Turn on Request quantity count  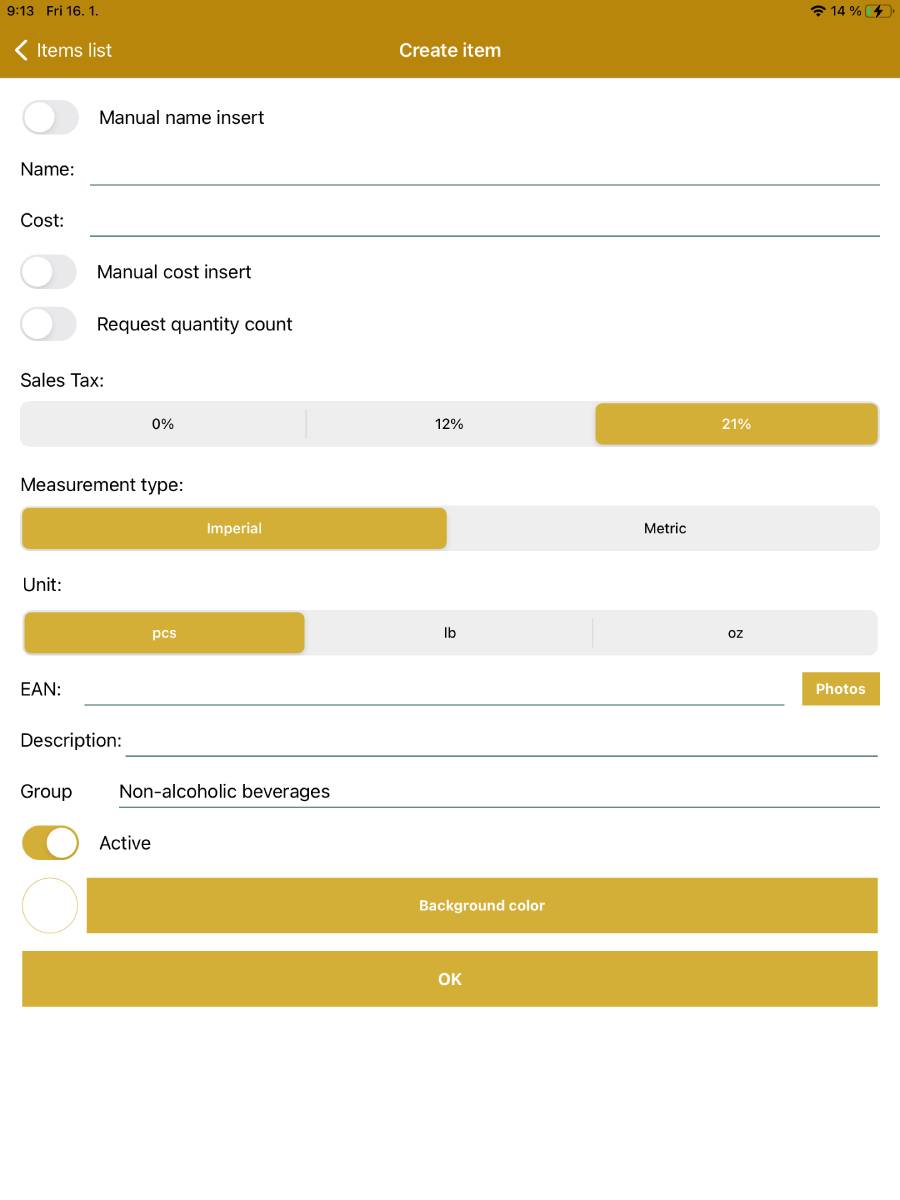(48, 323)
